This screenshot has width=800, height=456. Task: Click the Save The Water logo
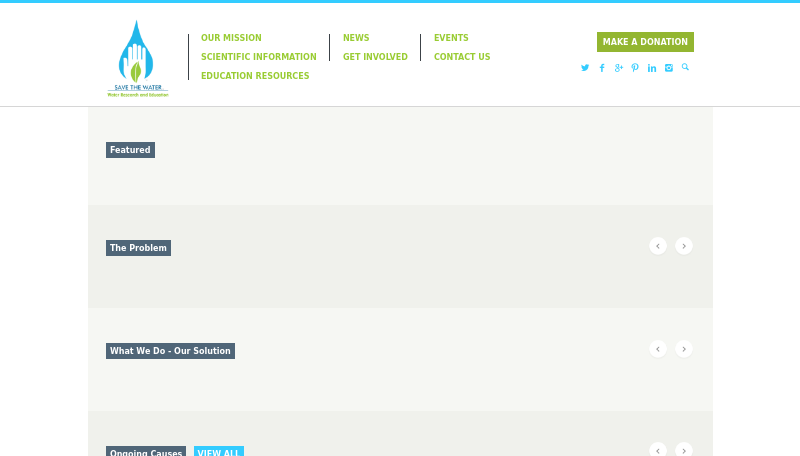137,59
